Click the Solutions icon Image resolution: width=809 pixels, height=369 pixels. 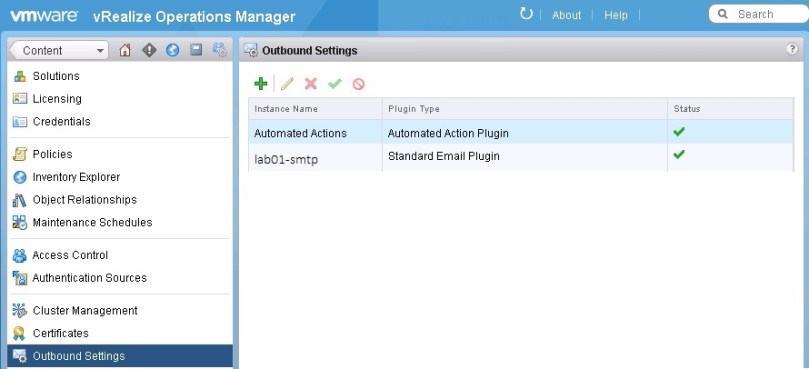[20, 76]
